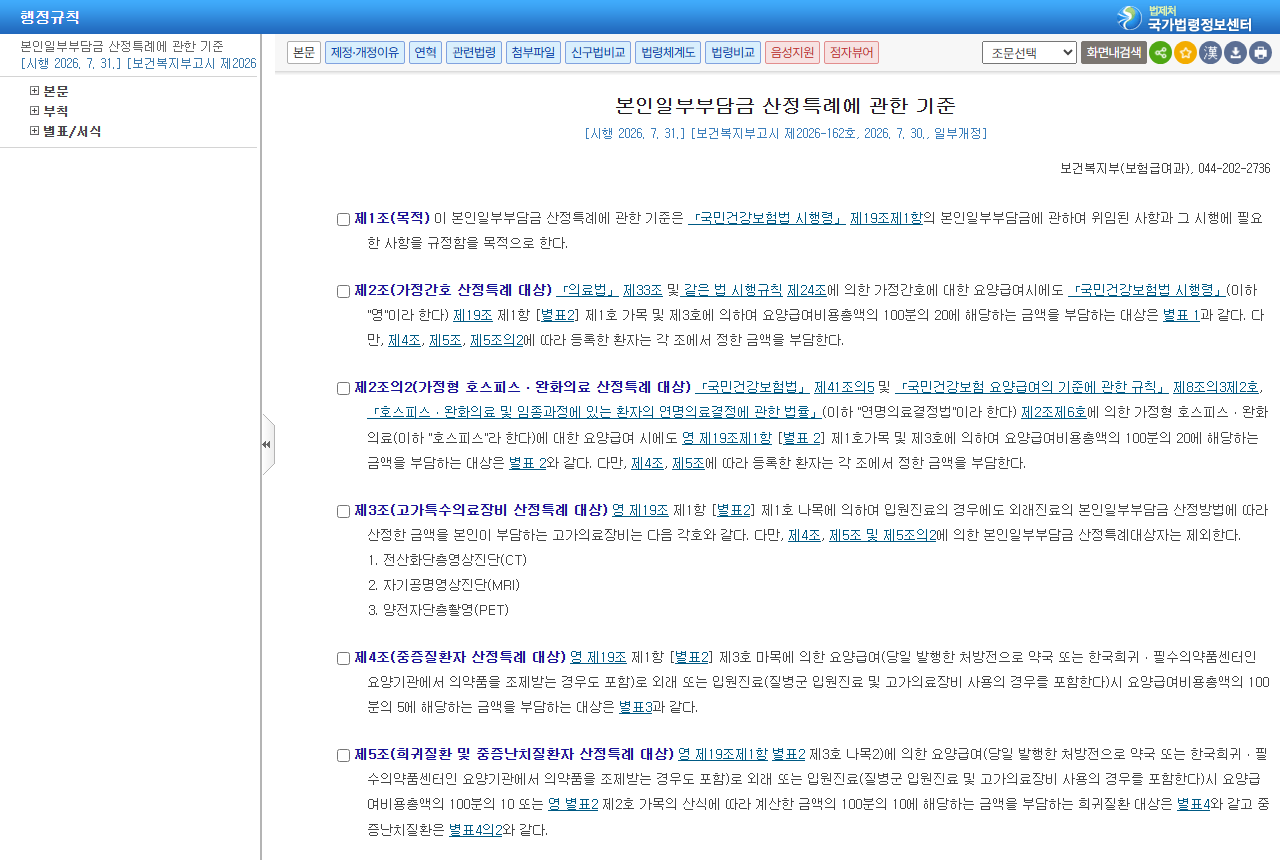The width and height of the screenshot is (1280, 860).
Task: Expand the 본문 tree node
Action: [35, 91]
